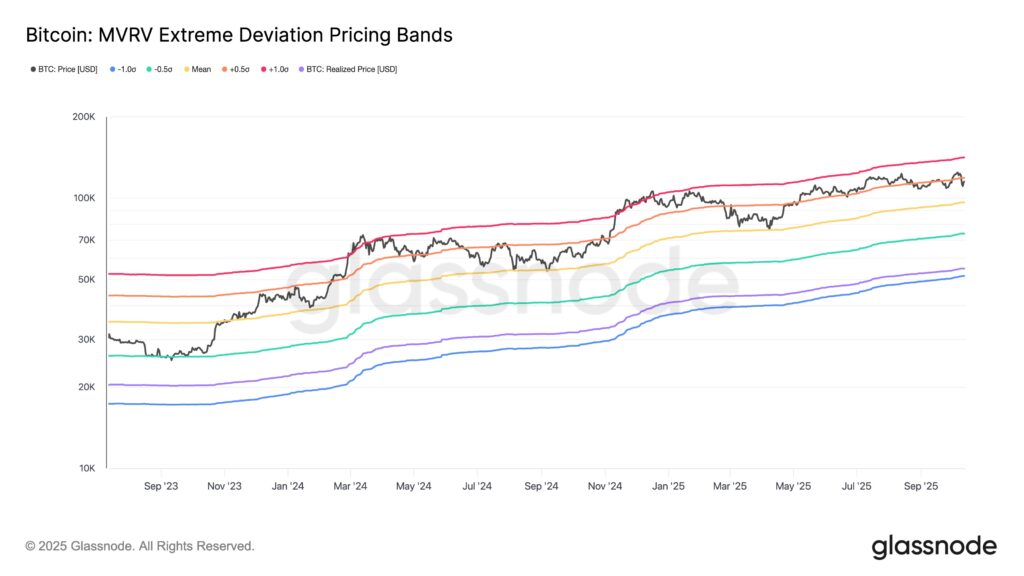Toggle the BTC: Price [USD] series label
Screen dimensions: 1024x576
(69, 69)
